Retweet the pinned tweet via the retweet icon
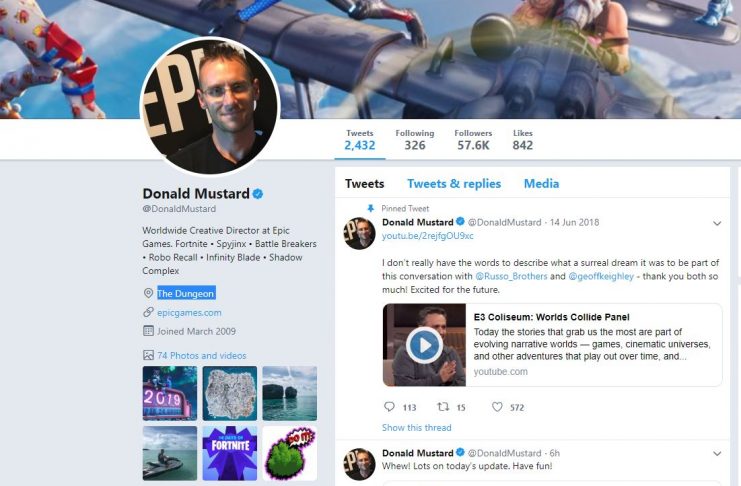This screenshot has height=486, width=741. click(443, 407)
